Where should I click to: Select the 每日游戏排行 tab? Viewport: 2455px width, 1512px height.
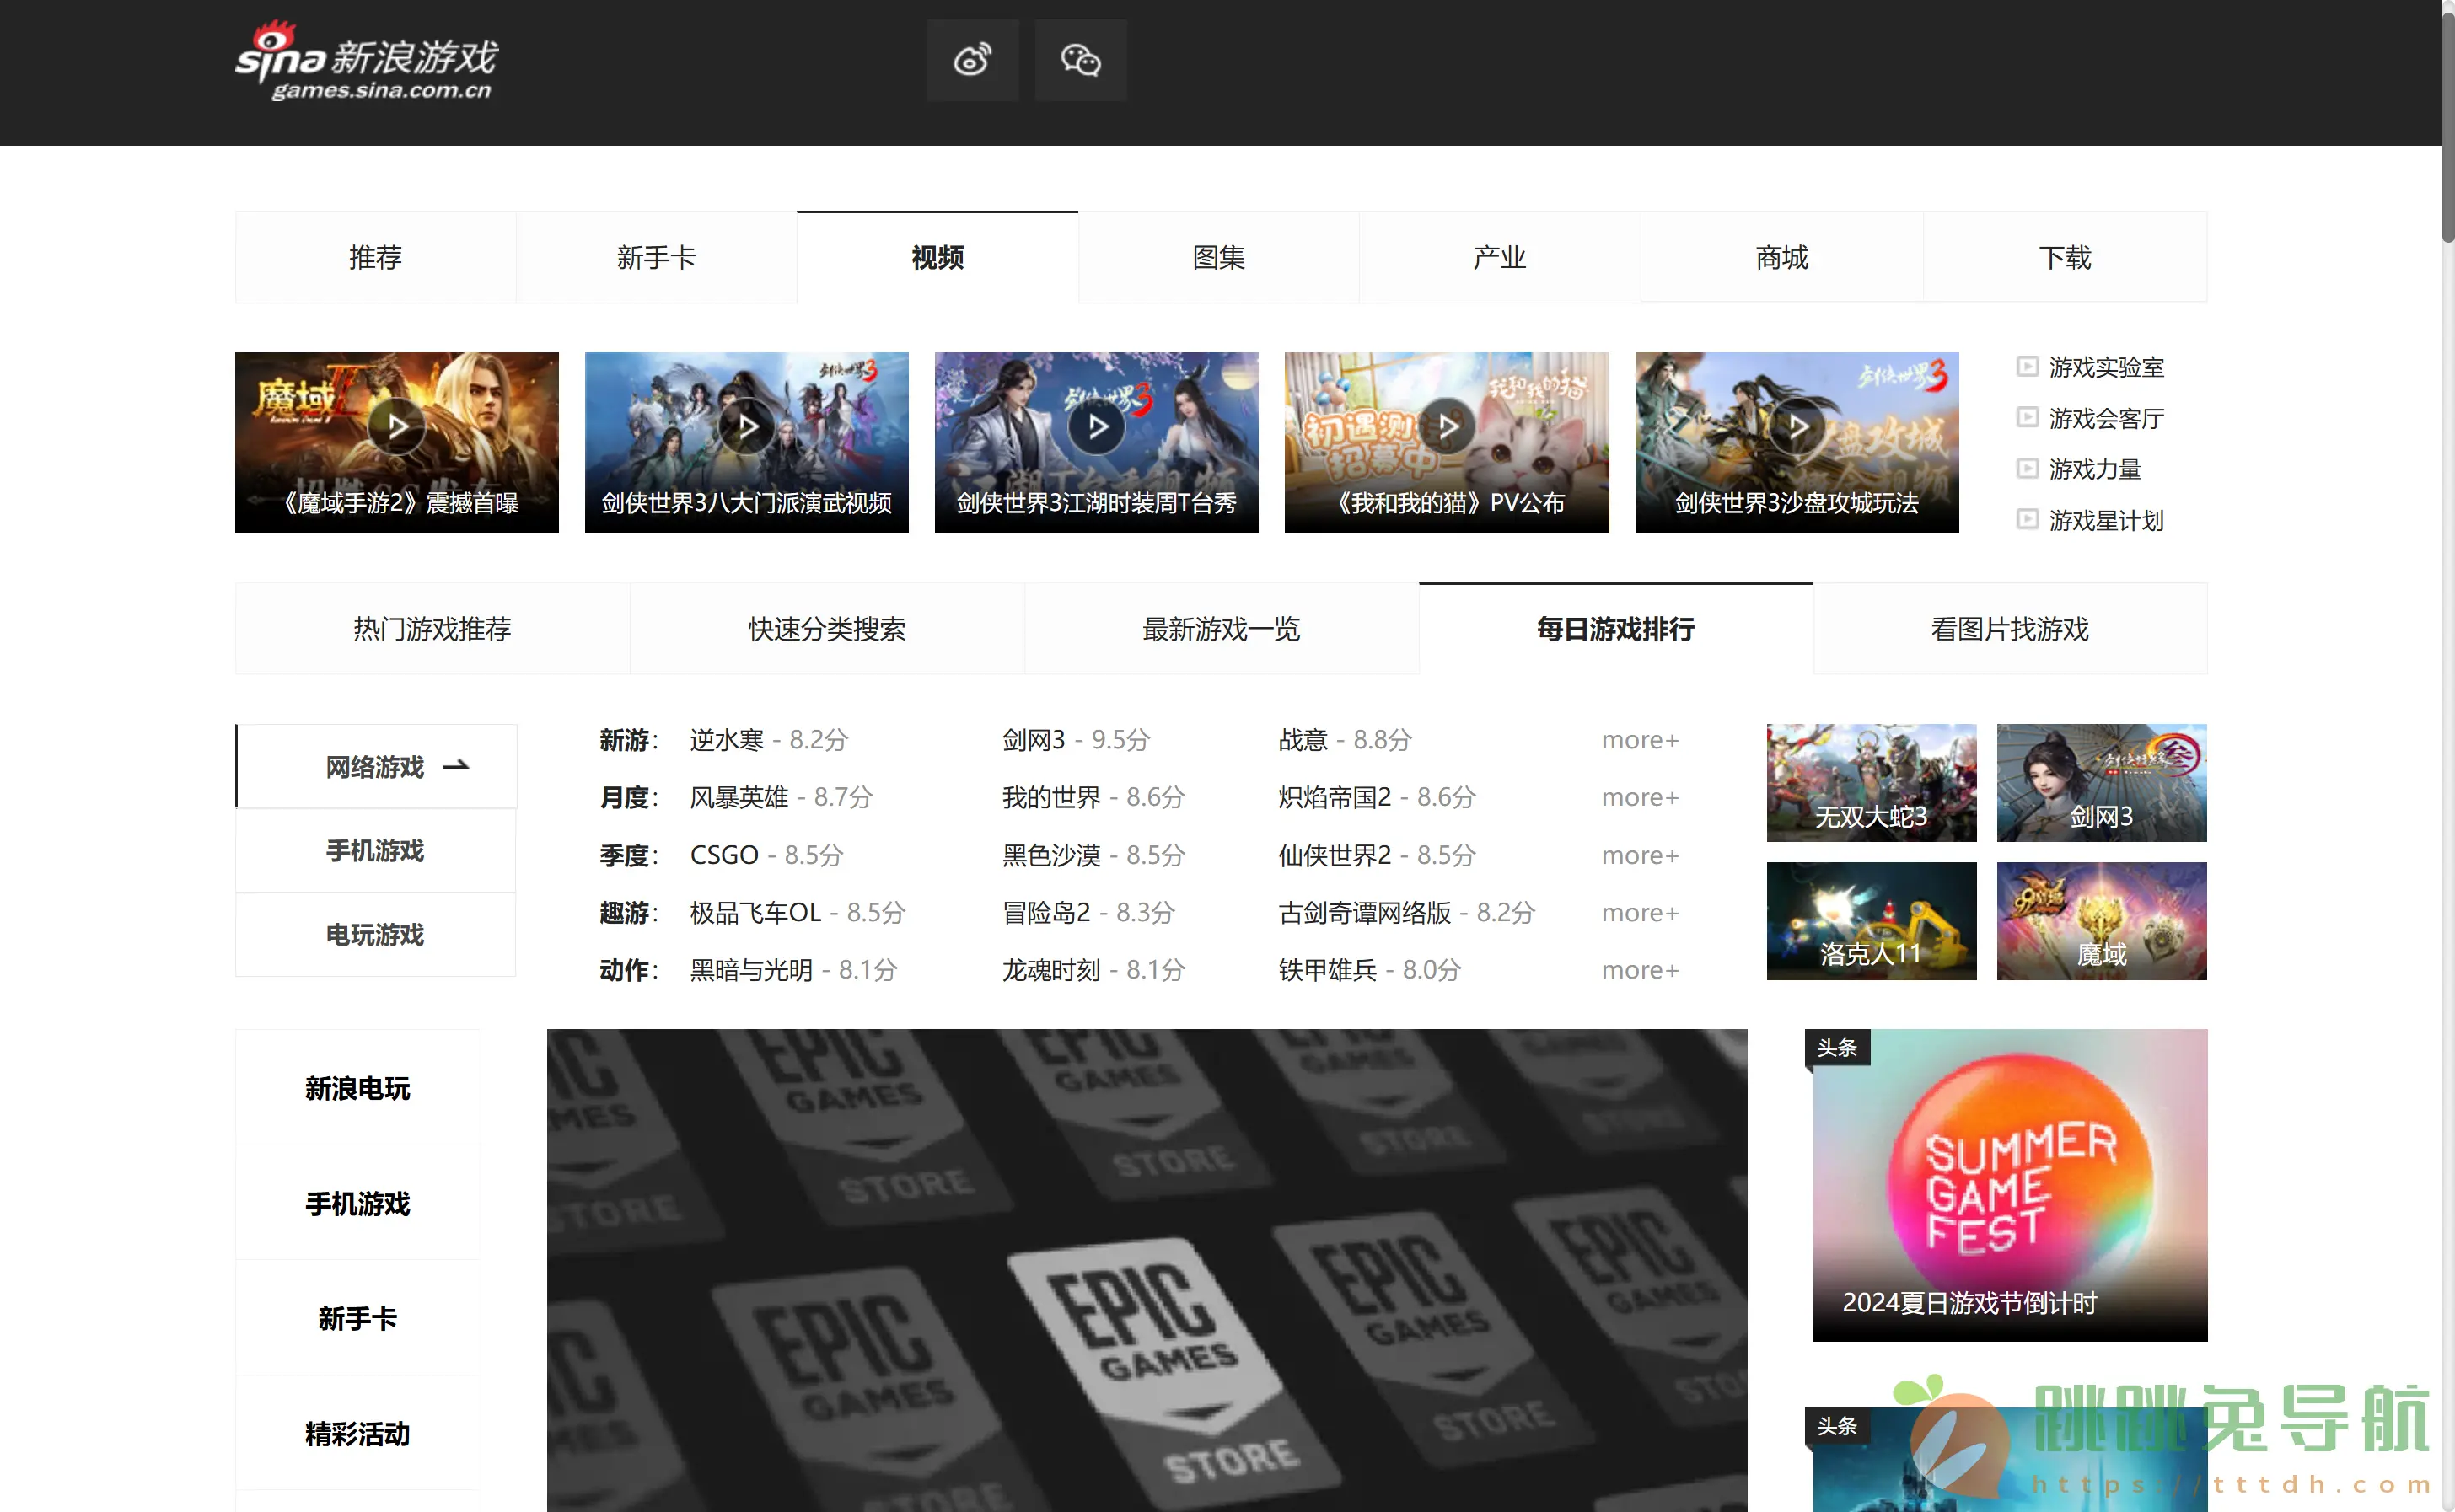coord(1616,629)
